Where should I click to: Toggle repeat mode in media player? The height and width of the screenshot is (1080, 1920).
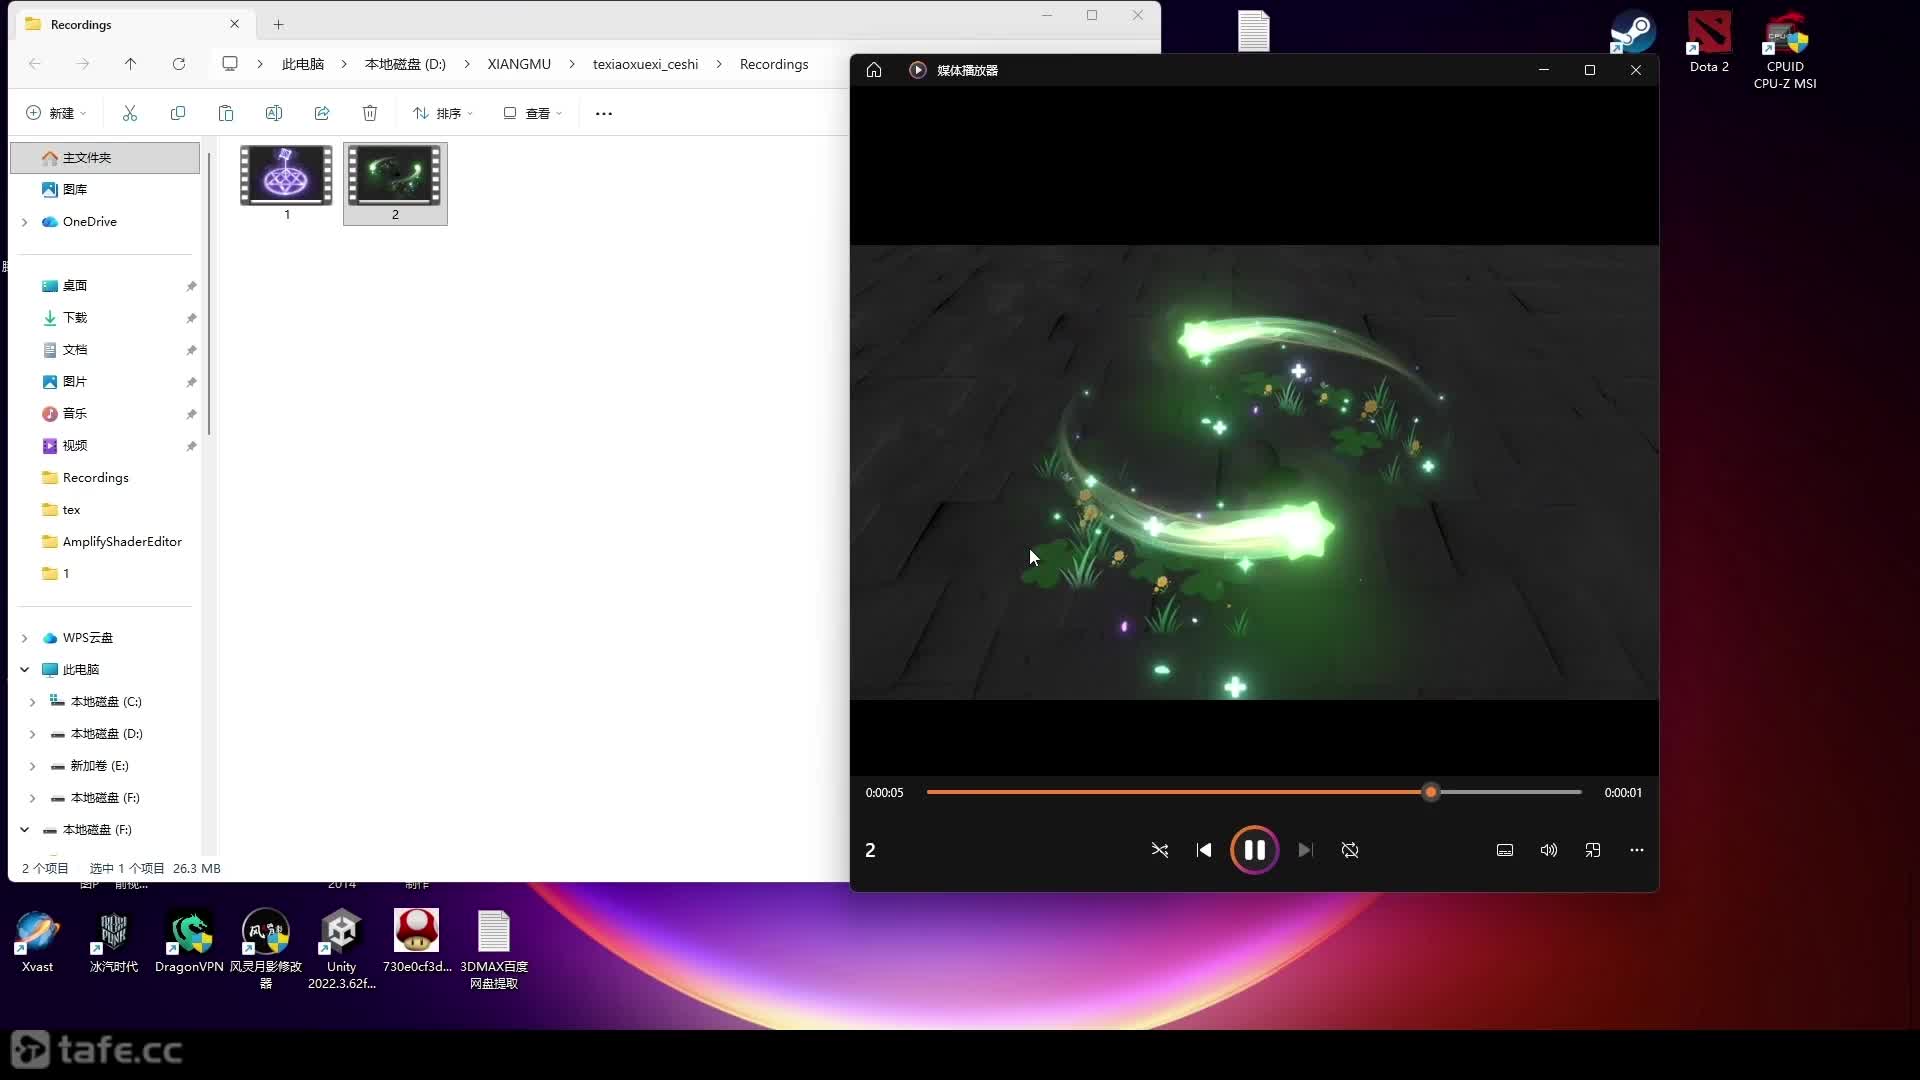tap(1350, 850)
